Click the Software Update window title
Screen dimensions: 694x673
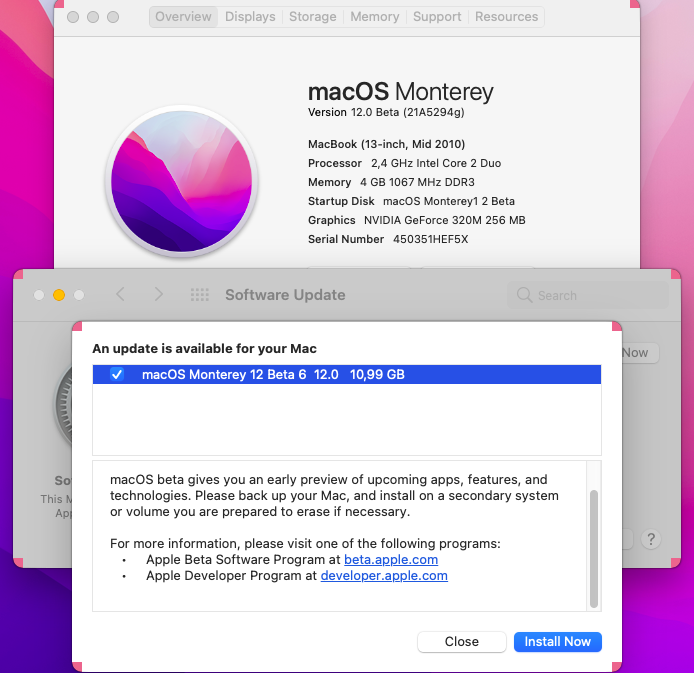coord(285,295)
